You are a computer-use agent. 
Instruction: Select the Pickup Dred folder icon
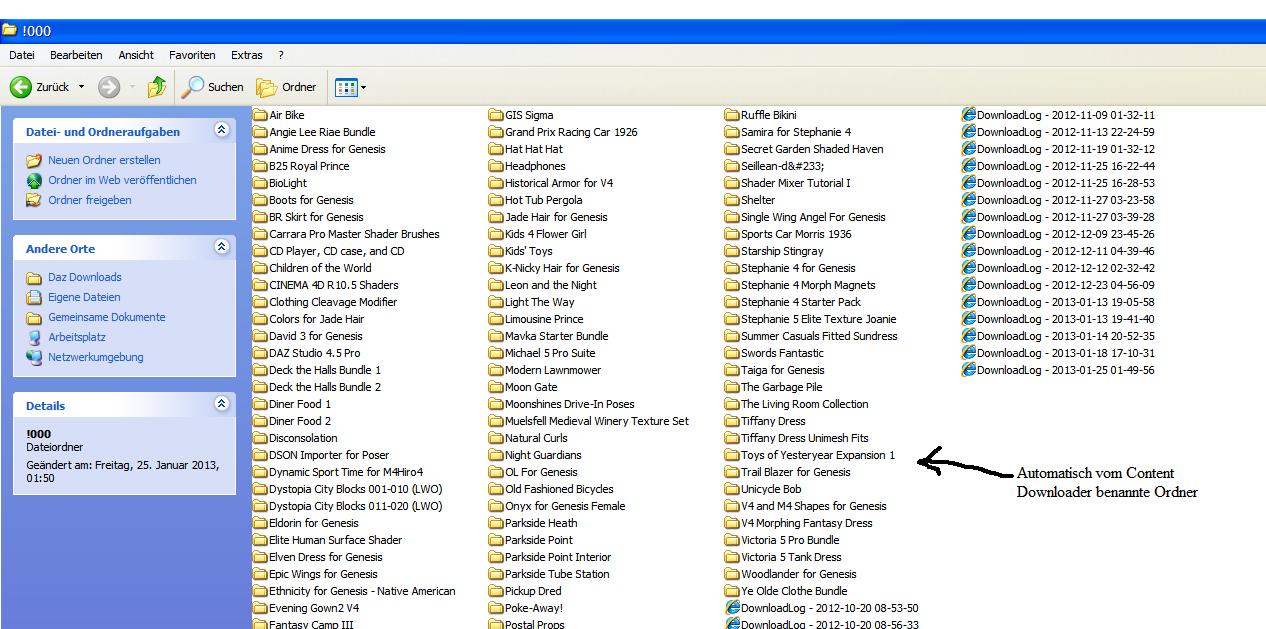(x=496, y=591)
